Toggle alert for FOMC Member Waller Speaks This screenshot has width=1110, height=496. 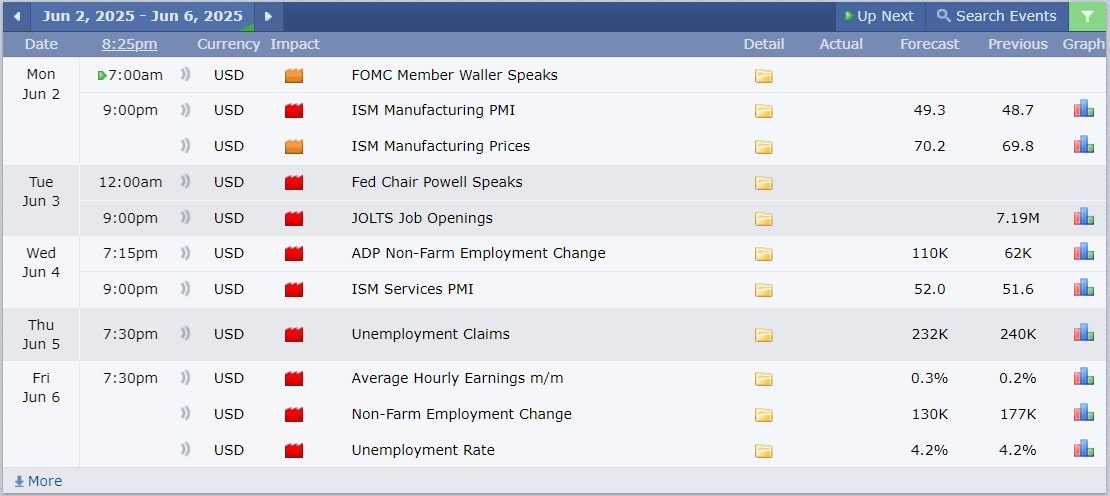pos(185,74)
